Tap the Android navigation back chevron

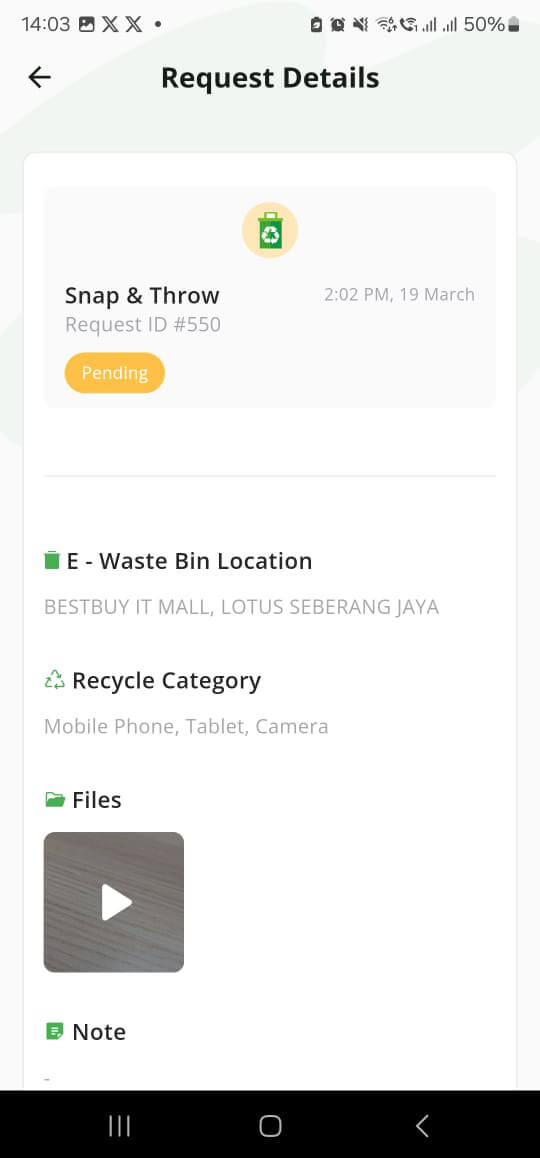pos(422,1126)
